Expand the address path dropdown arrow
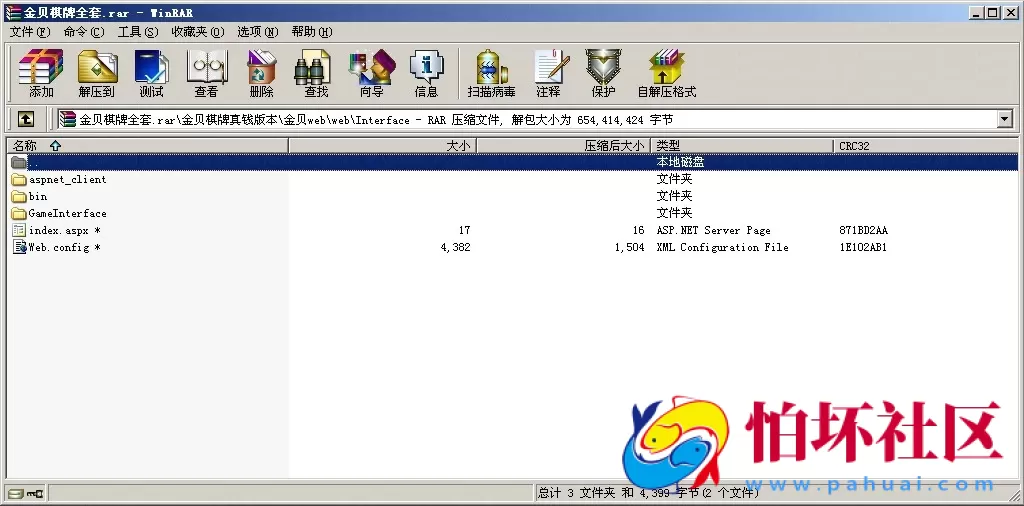 click(x=1004, y=119)
